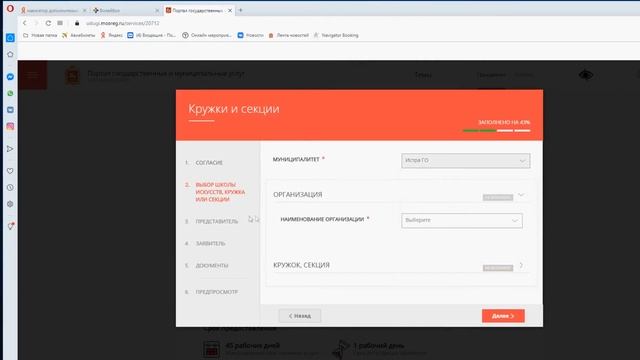Open the Наименование организации dropdown
This screenshot has width=640, height=360.
click(462, 220)
